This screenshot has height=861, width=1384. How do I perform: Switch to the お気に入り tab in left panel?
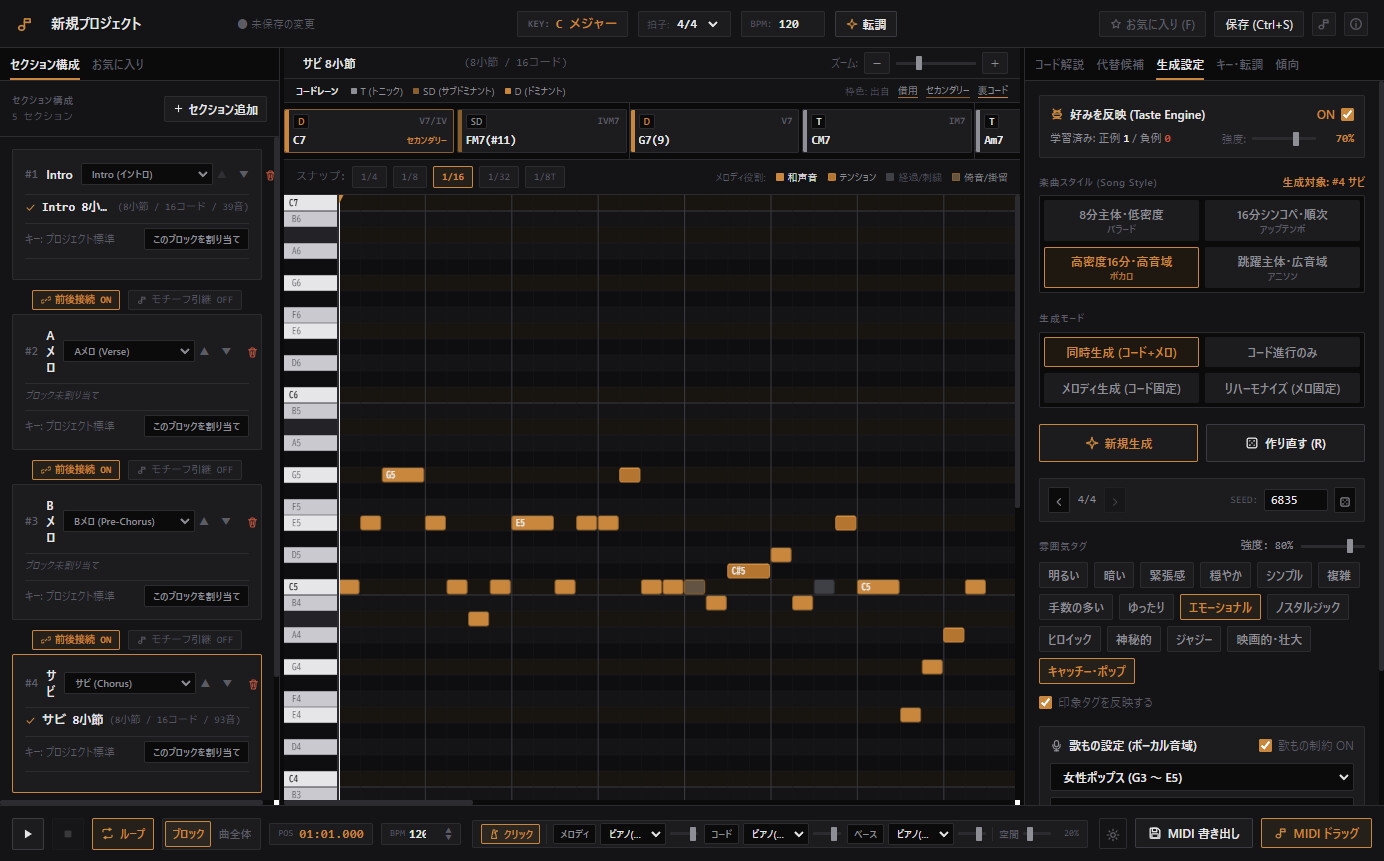point(118,64)
